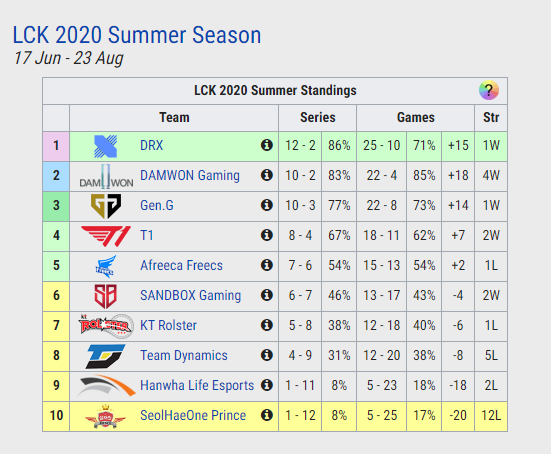
Task: Click the T1 red logo
Action: (106, 236)
